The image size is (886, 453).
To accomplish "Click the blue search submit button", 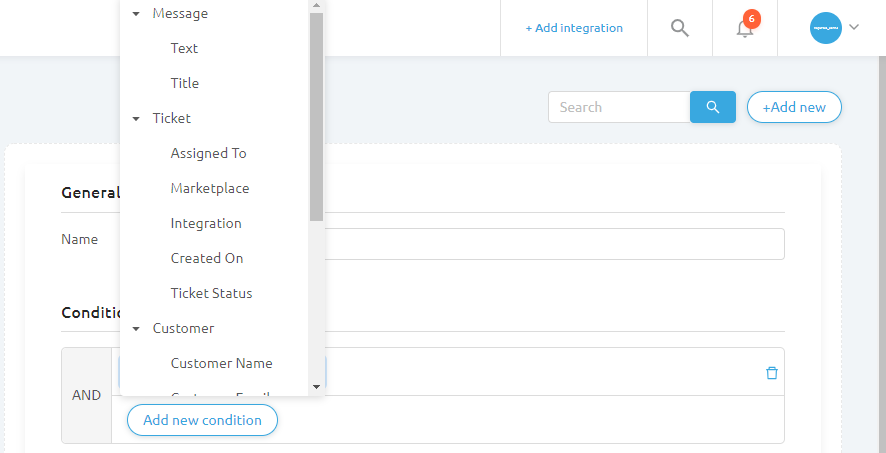I will point(713,107).
